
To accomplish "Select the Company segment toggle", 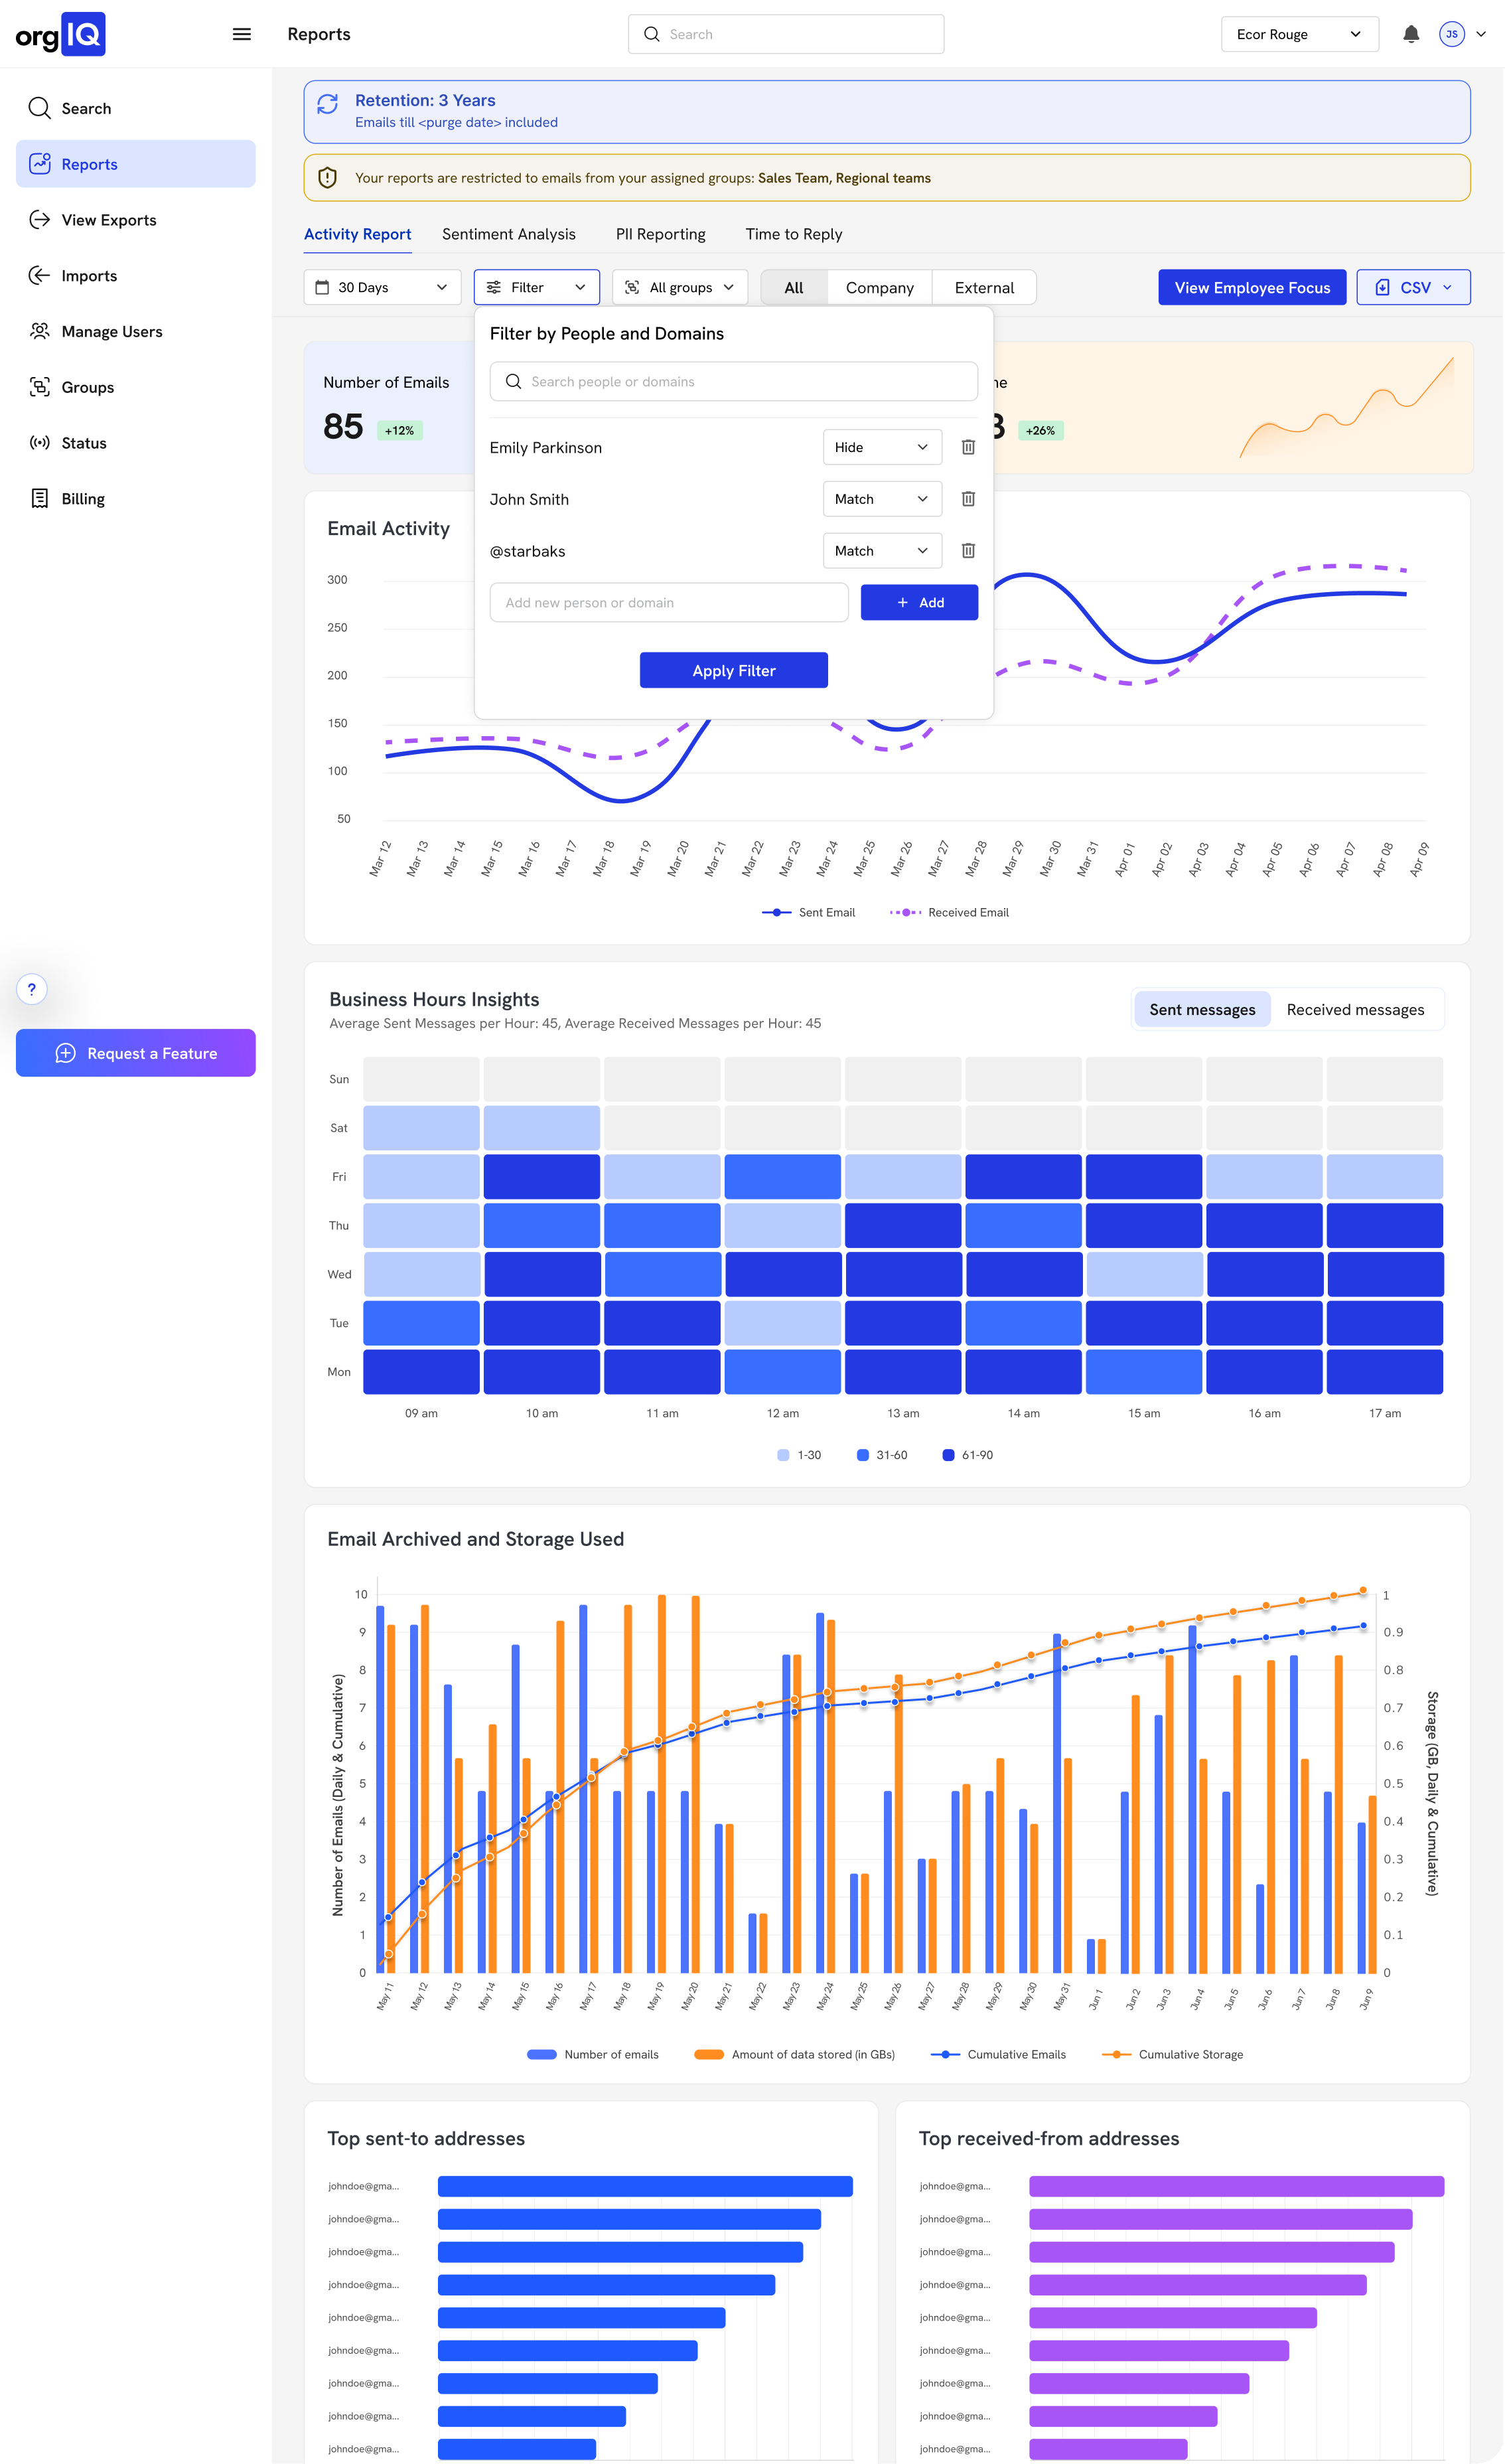I will pos(879,288).
